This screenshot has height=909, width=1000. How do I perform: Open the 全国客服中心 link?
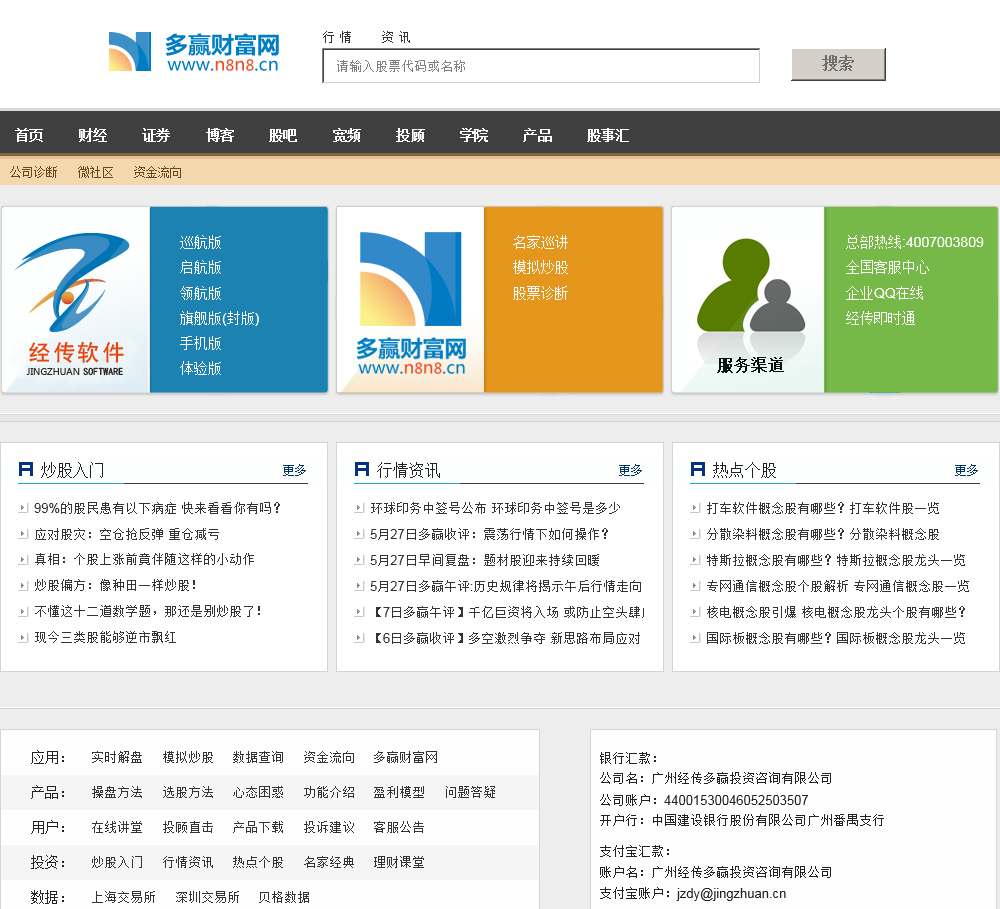tap(887, 267)
